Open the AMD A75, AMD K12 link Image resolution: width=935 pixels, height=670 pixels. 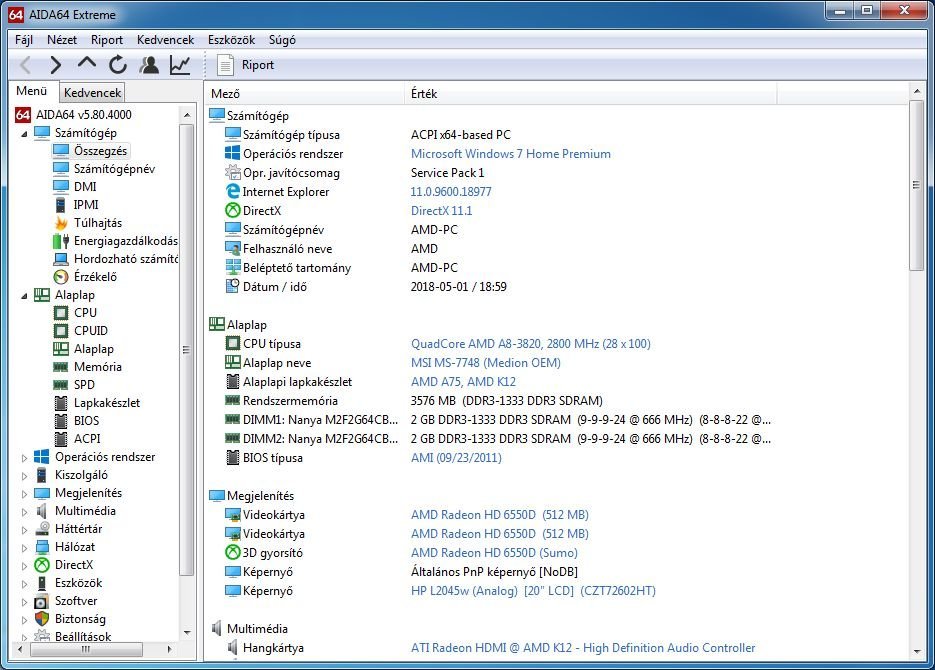pos(463,381)
